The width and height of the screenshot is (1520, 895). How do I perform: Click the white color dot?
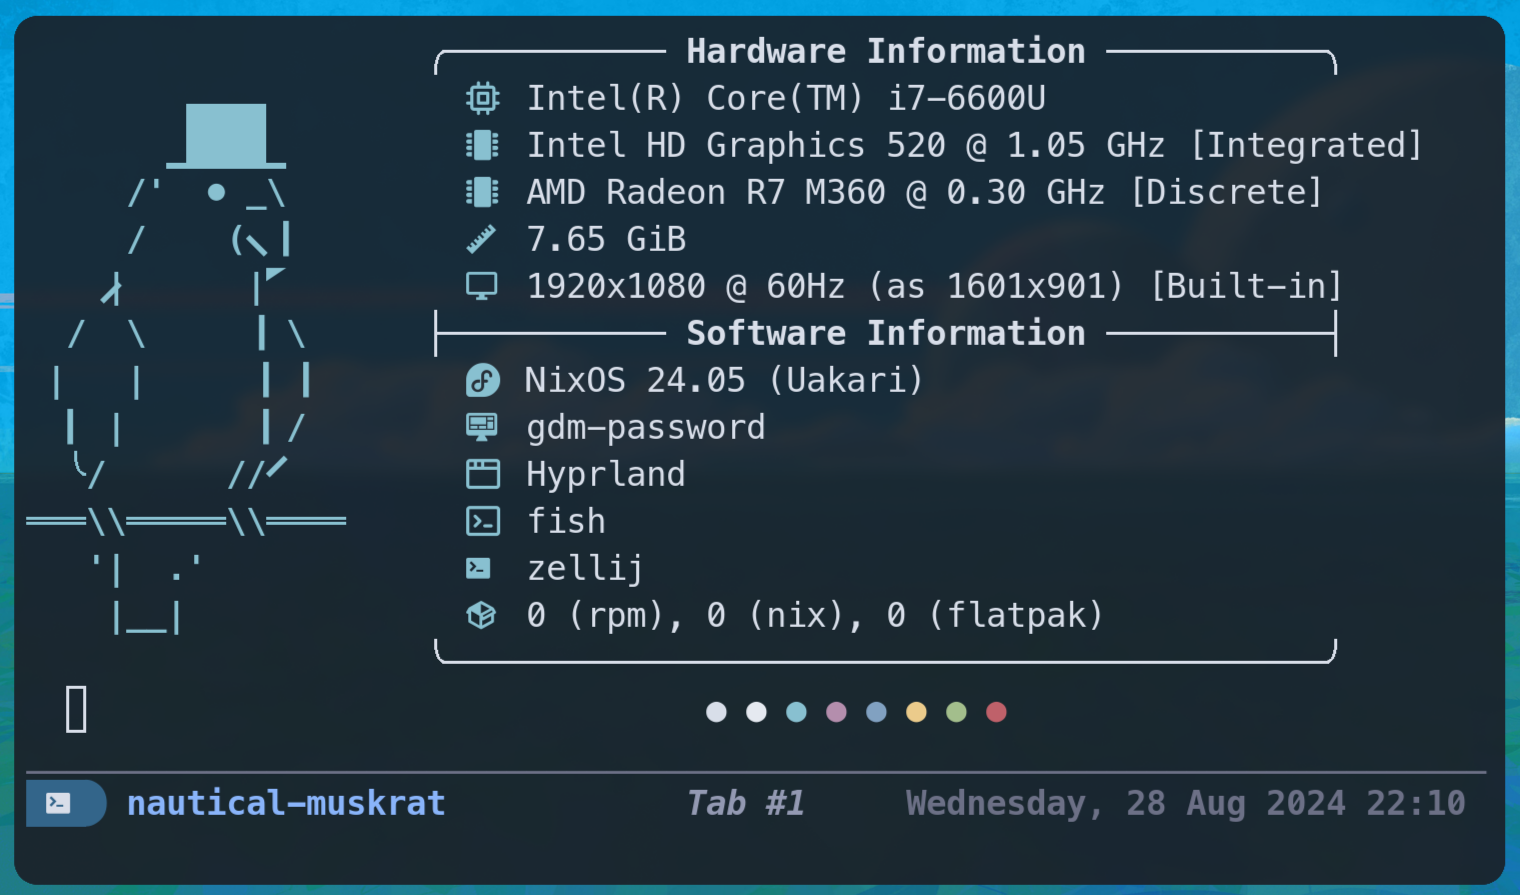click(x=756, y=712)
